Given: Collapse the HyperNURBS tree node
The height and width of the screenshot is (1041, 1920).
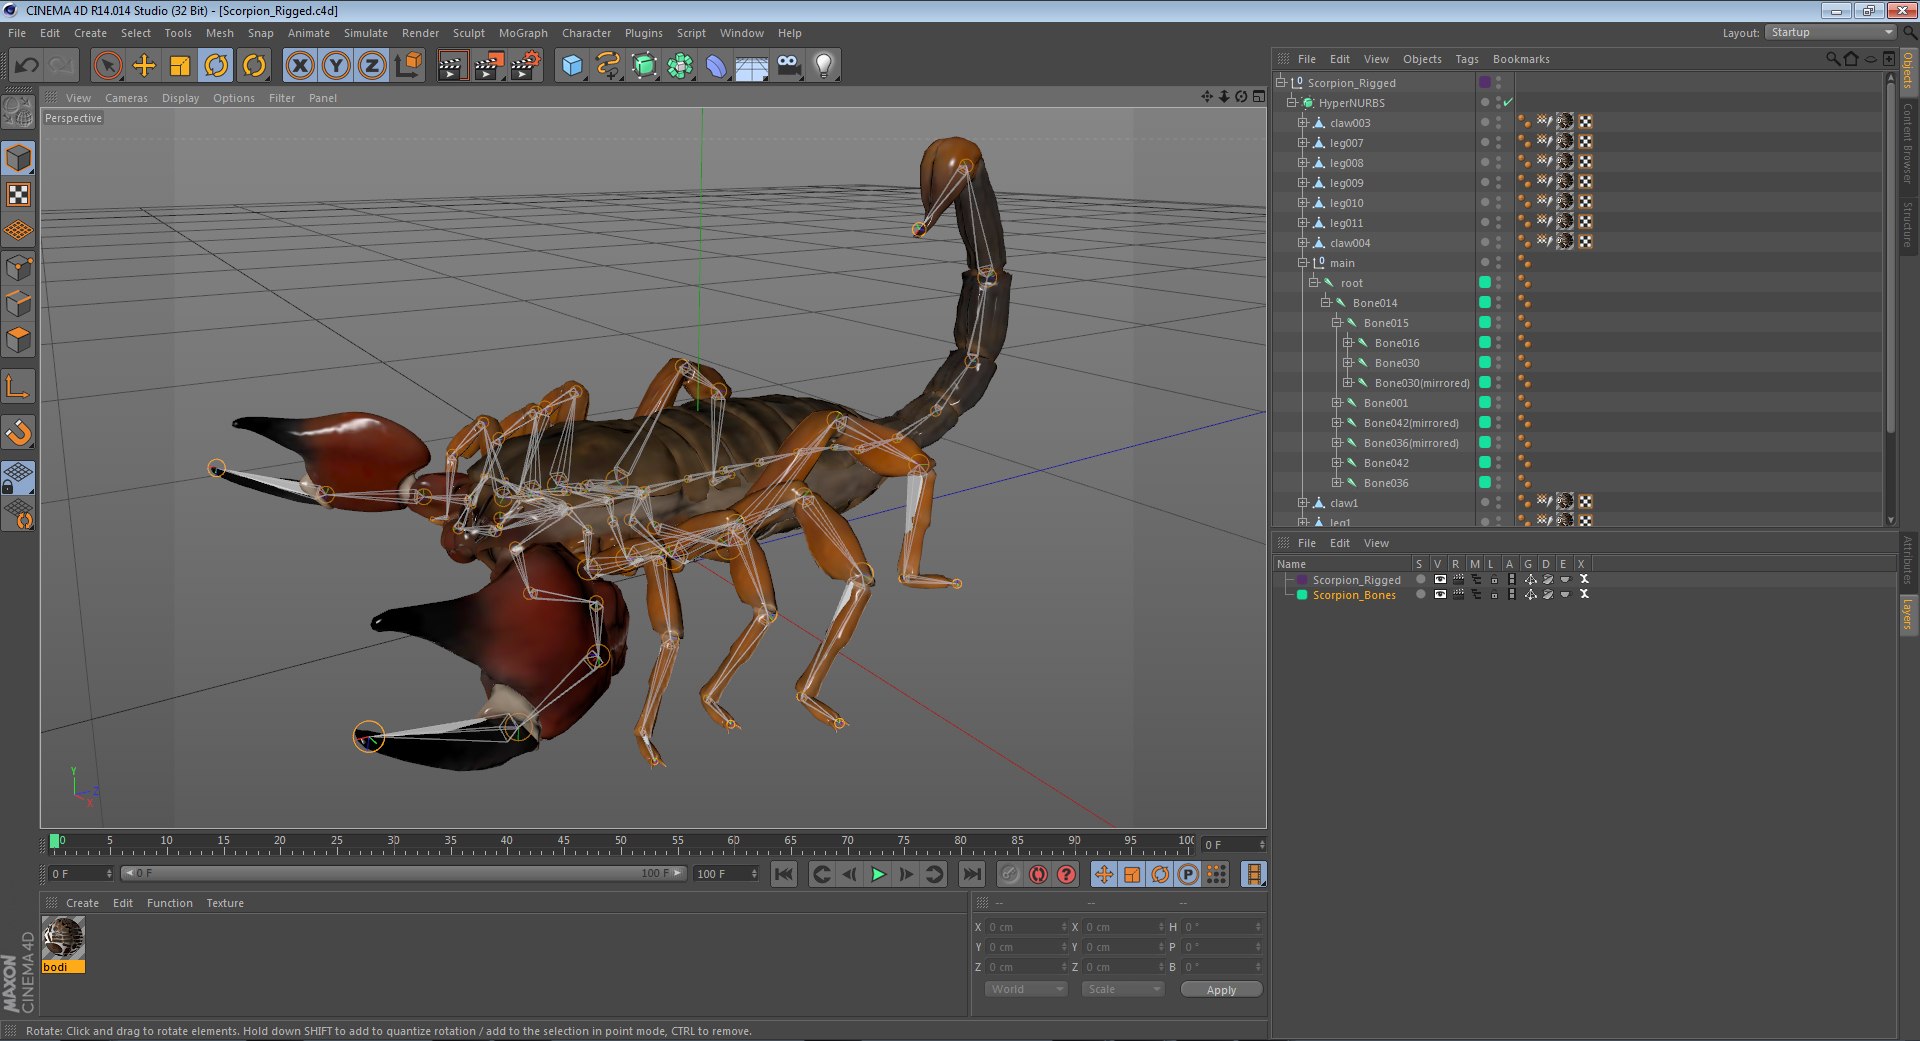Looking at the screenshot, I should [x=1291, y=103].
